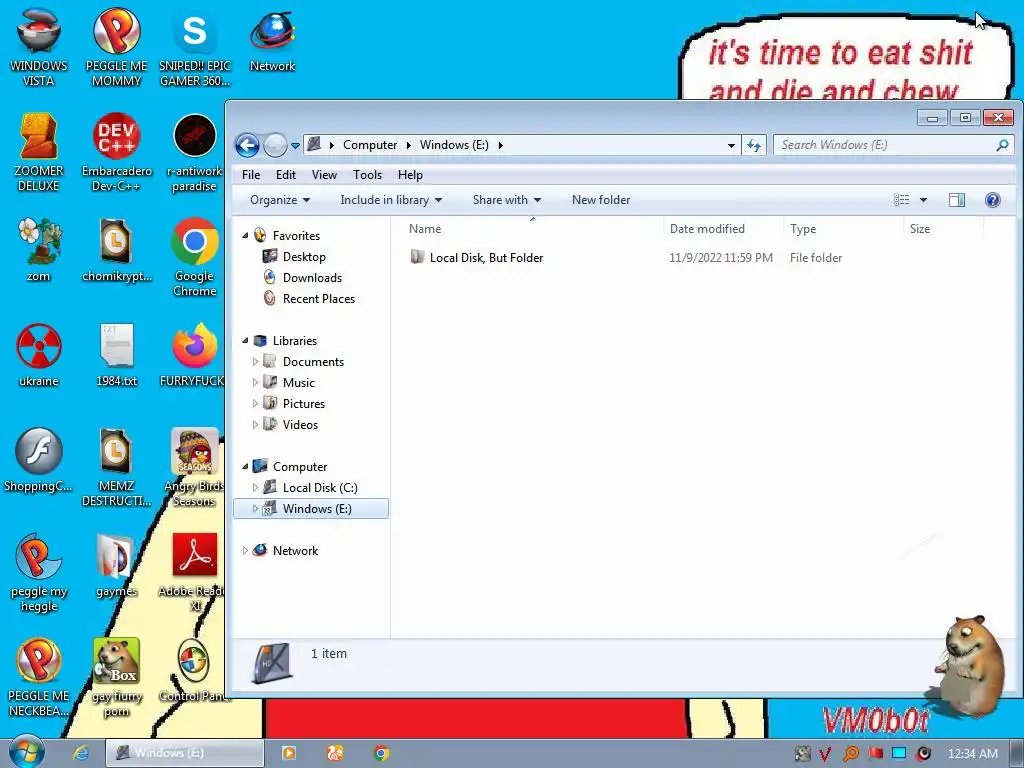Open the View menu
Image resolution: width=1024 pixels, height=768 pixels.
324,175
